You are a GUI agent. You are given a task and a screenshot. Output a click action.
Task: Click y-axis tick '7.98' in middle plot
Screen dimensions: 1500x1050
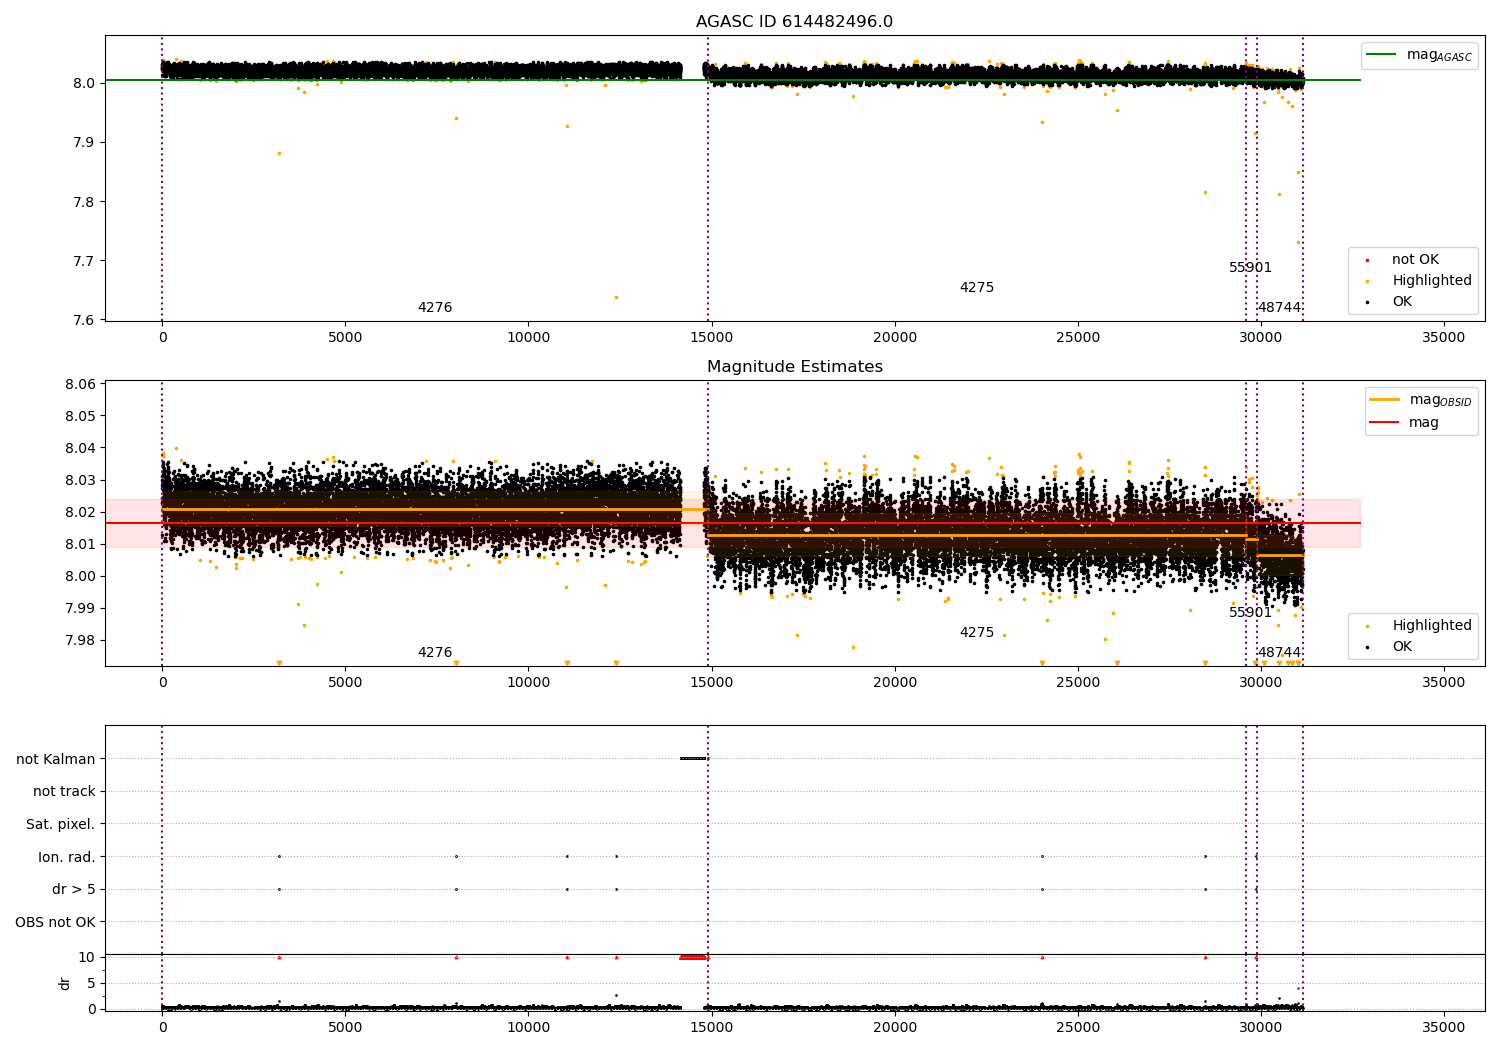tap(81, 640)
